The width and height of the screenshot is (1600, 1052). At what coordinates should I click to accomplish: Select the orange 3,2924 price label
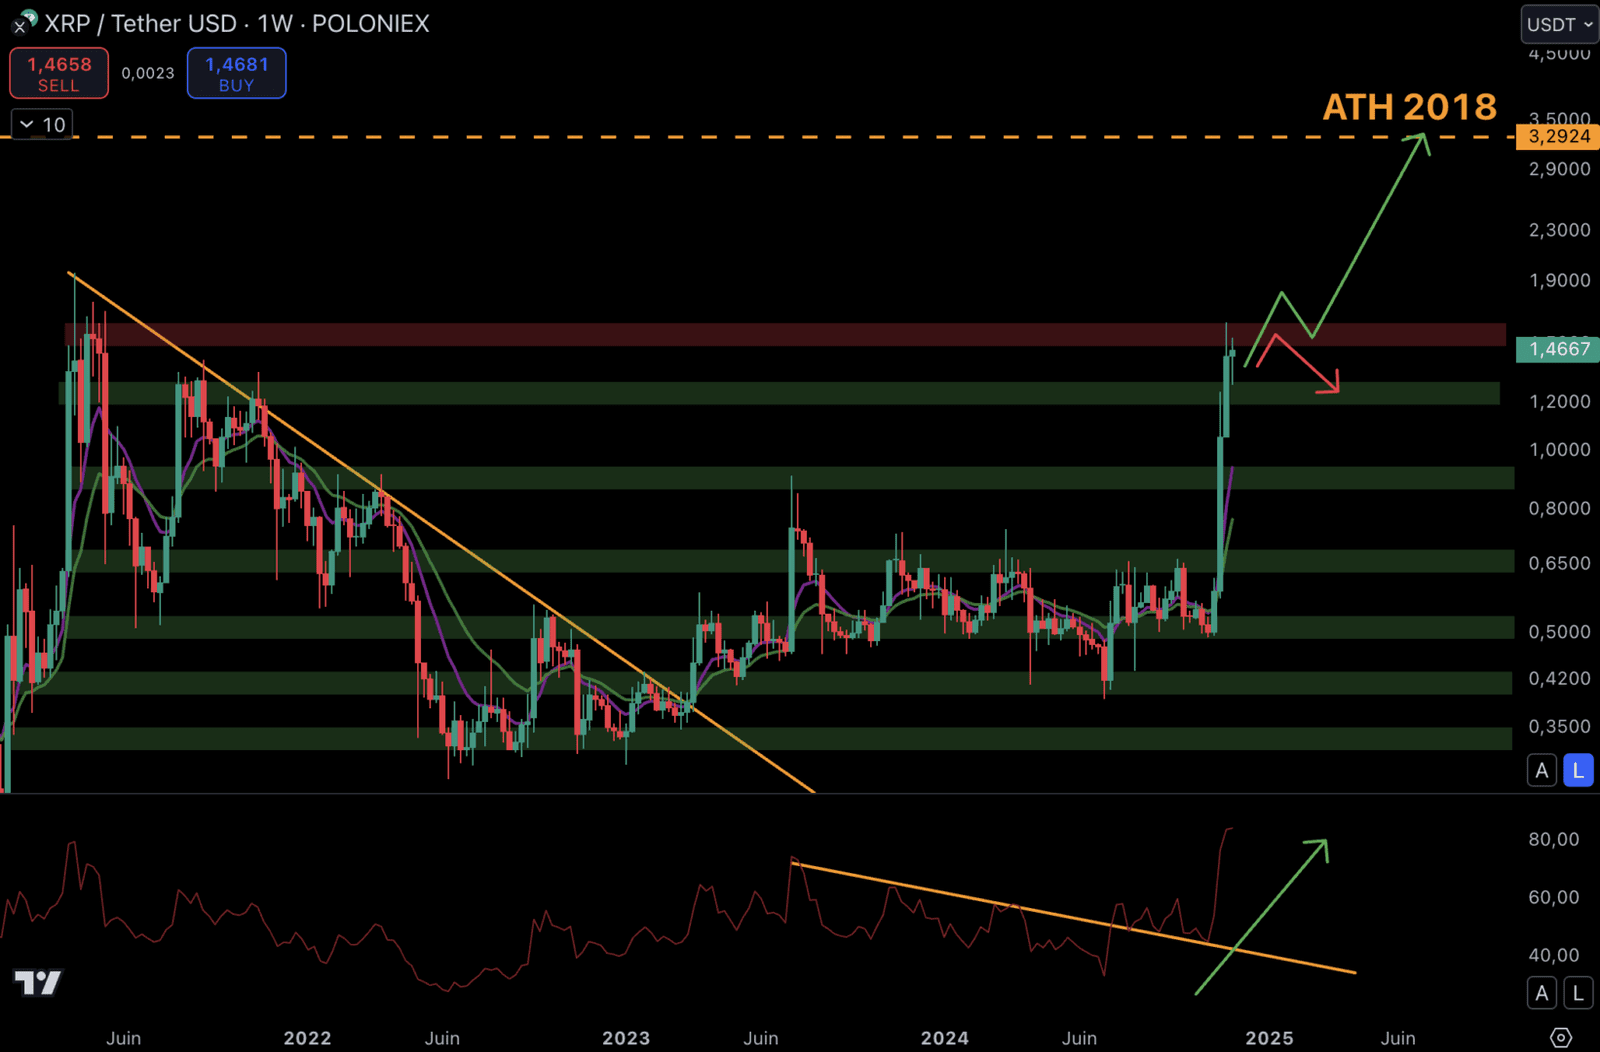click(1558, 136)
